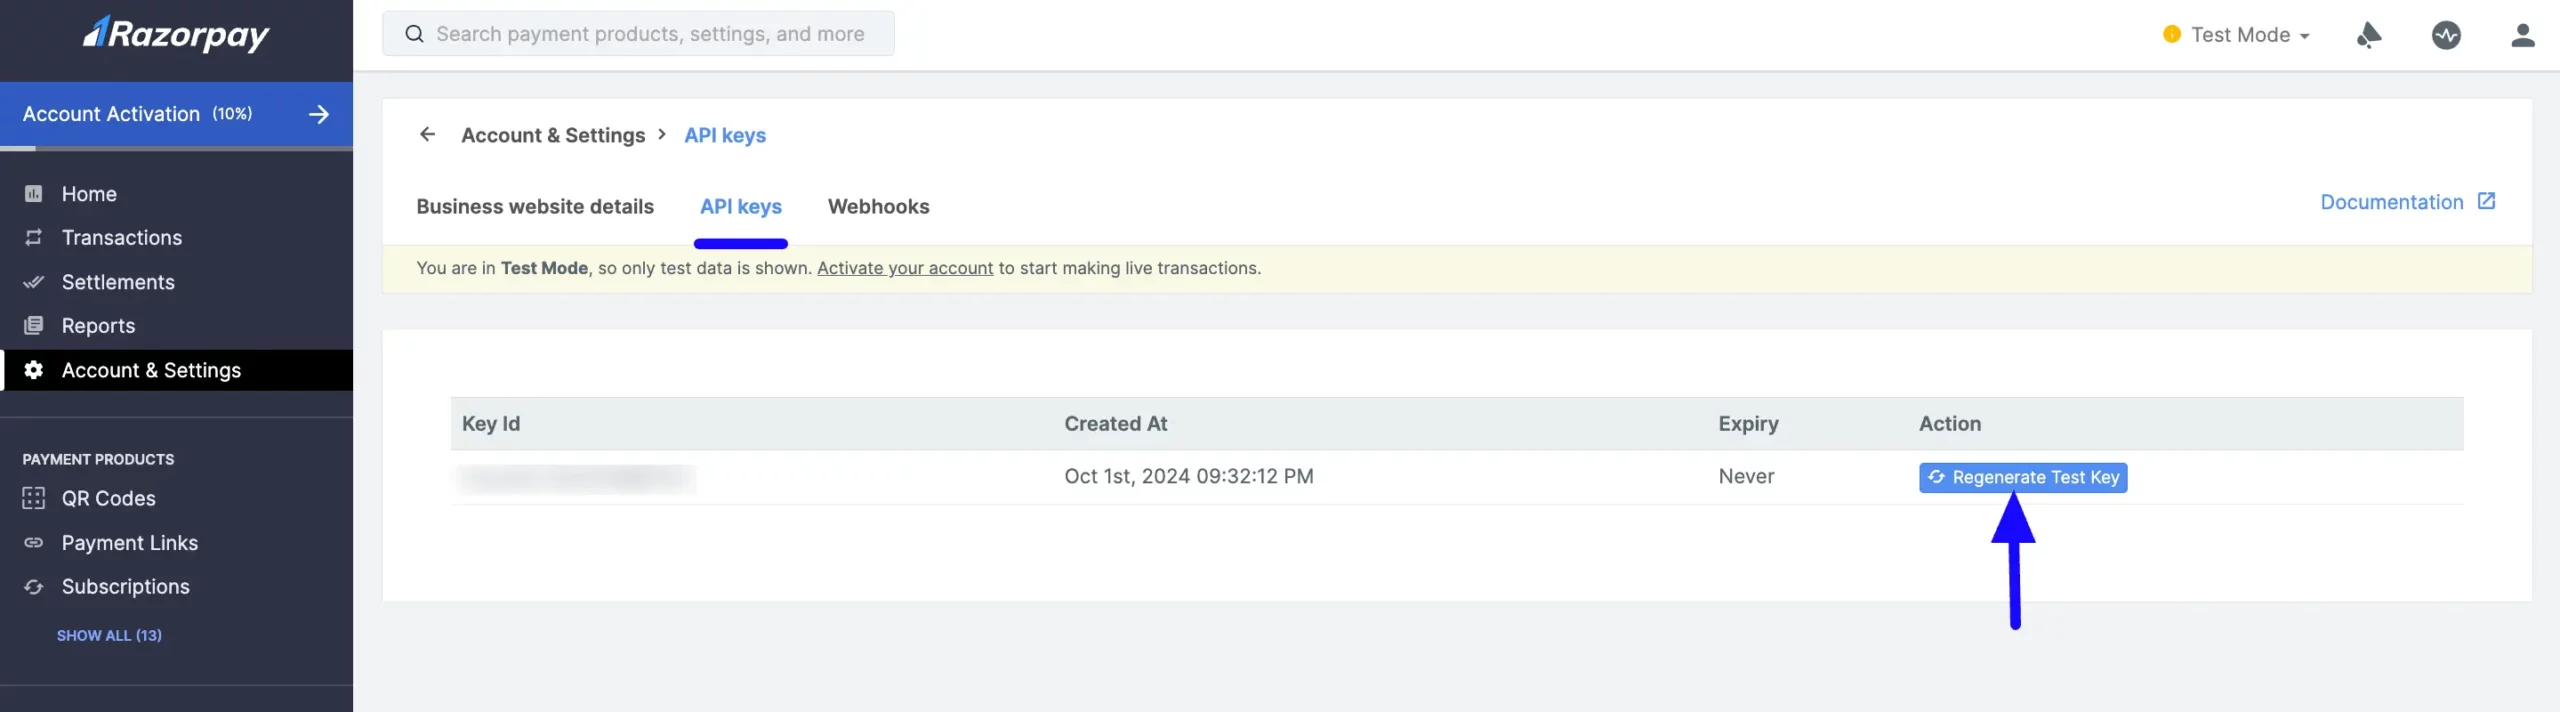This screenshot has height=712, width=2560.
Task: Open the Documentation external link
Action: (2407, 202)
